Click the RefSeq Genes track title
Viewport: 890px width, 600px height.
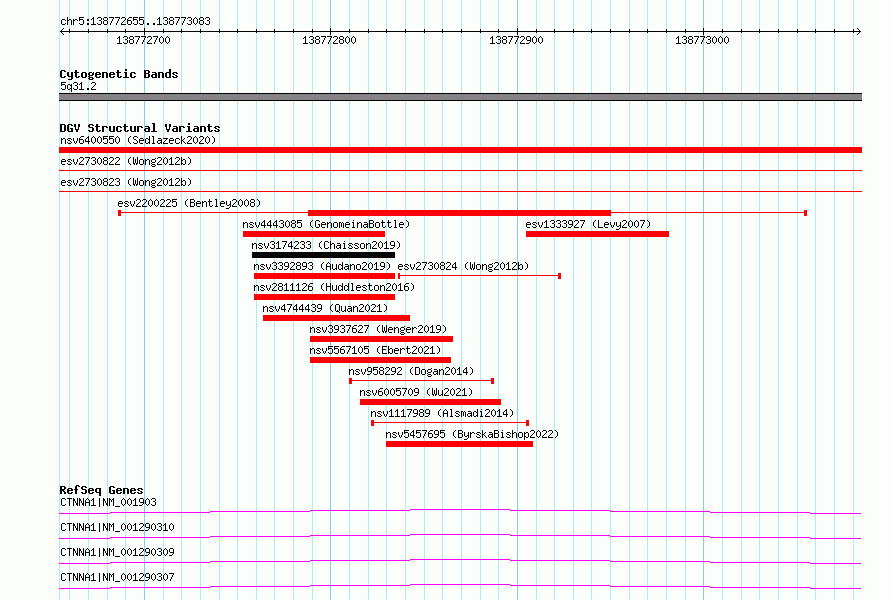101,490
